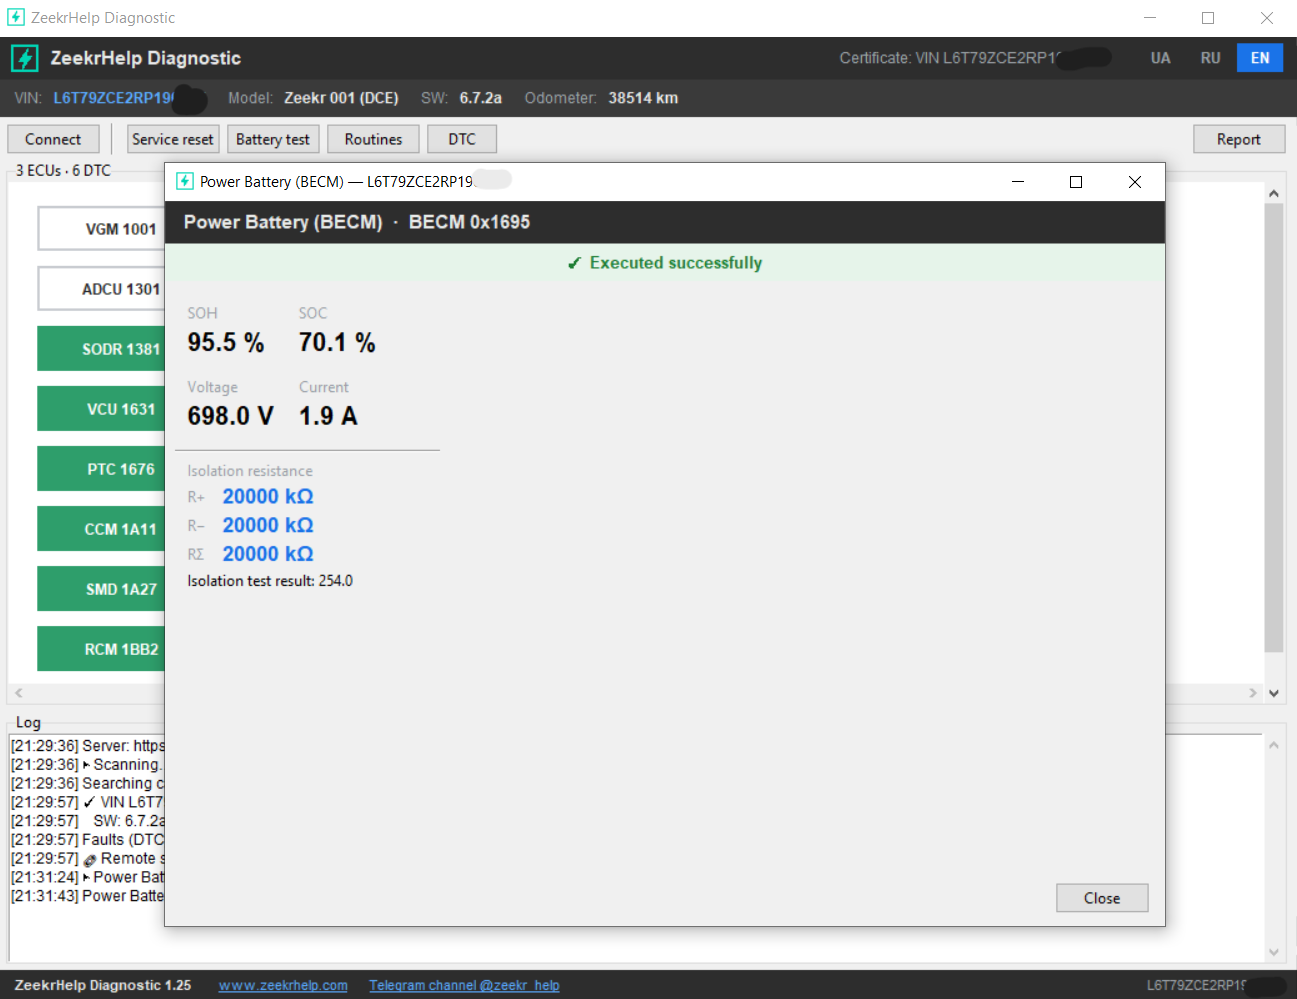Click the log line '[21:29:36] Server'
The image size is (1297, 999).
coord(88,746)
